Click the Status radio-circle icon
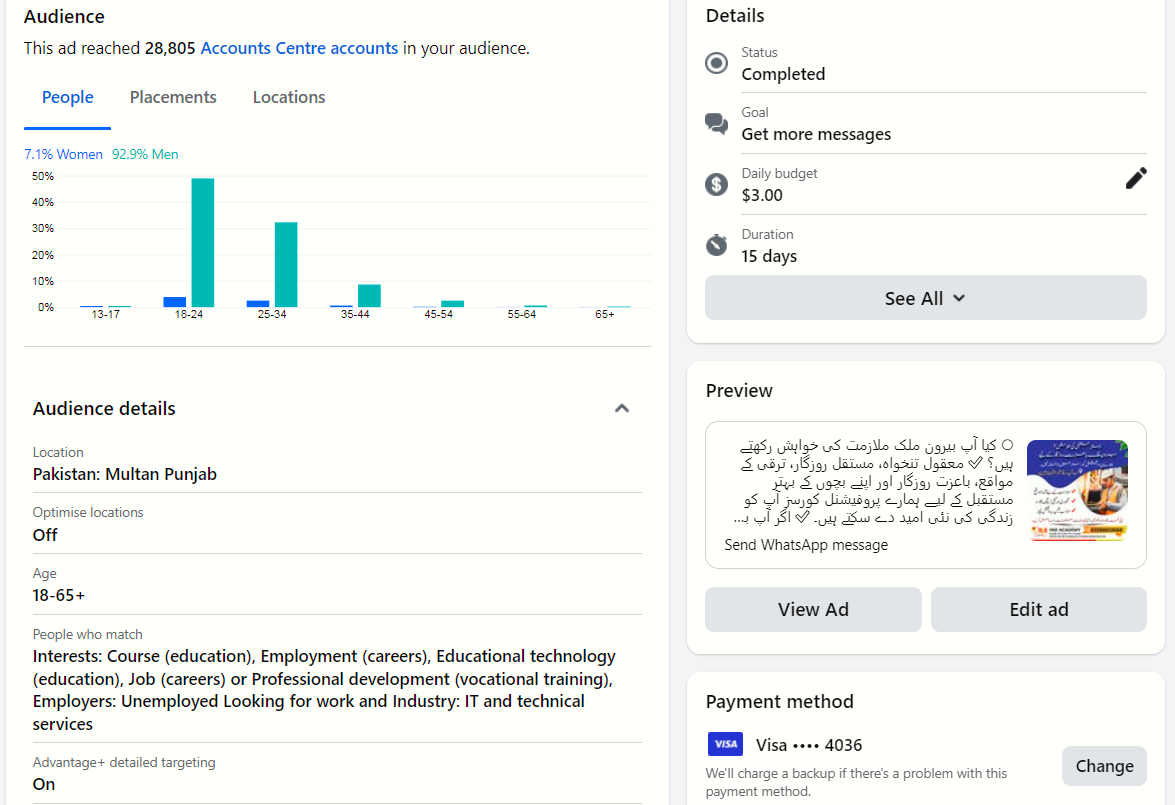This screenshot has height=805, width=1175. click(x=717, y=63)
